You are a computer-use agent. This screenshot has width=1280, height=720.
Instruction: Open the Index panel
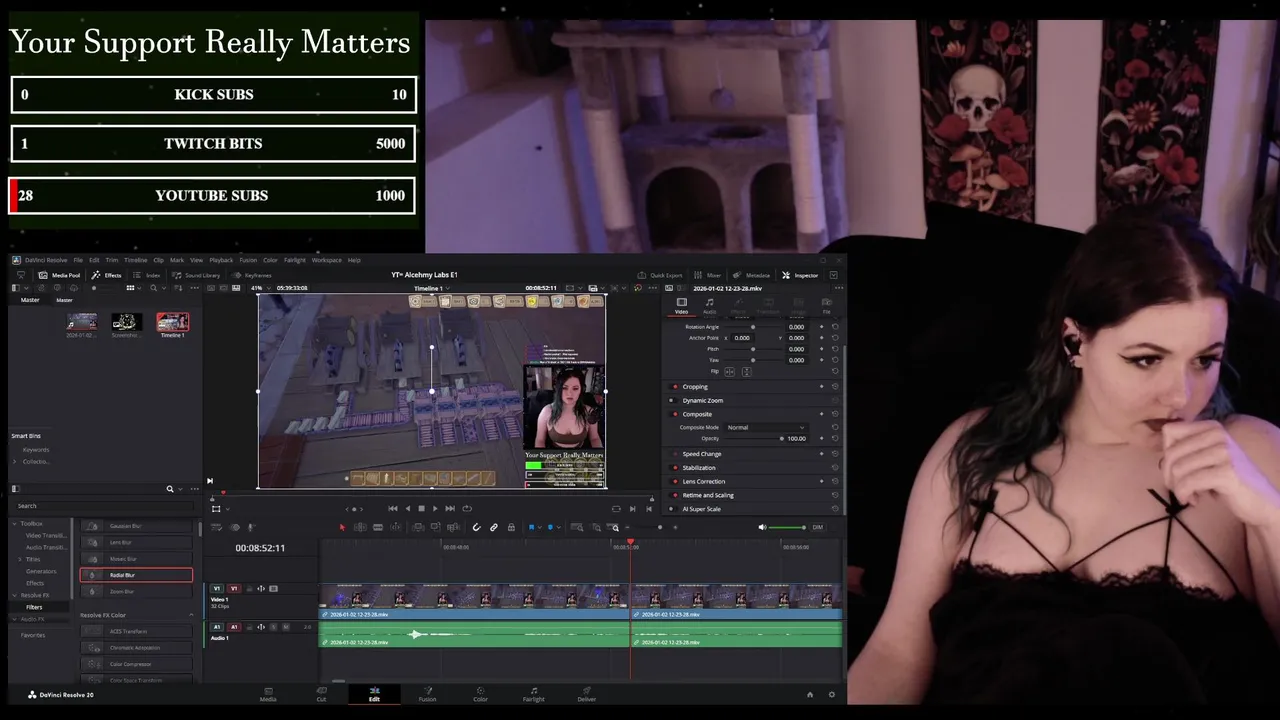(147, 275)
